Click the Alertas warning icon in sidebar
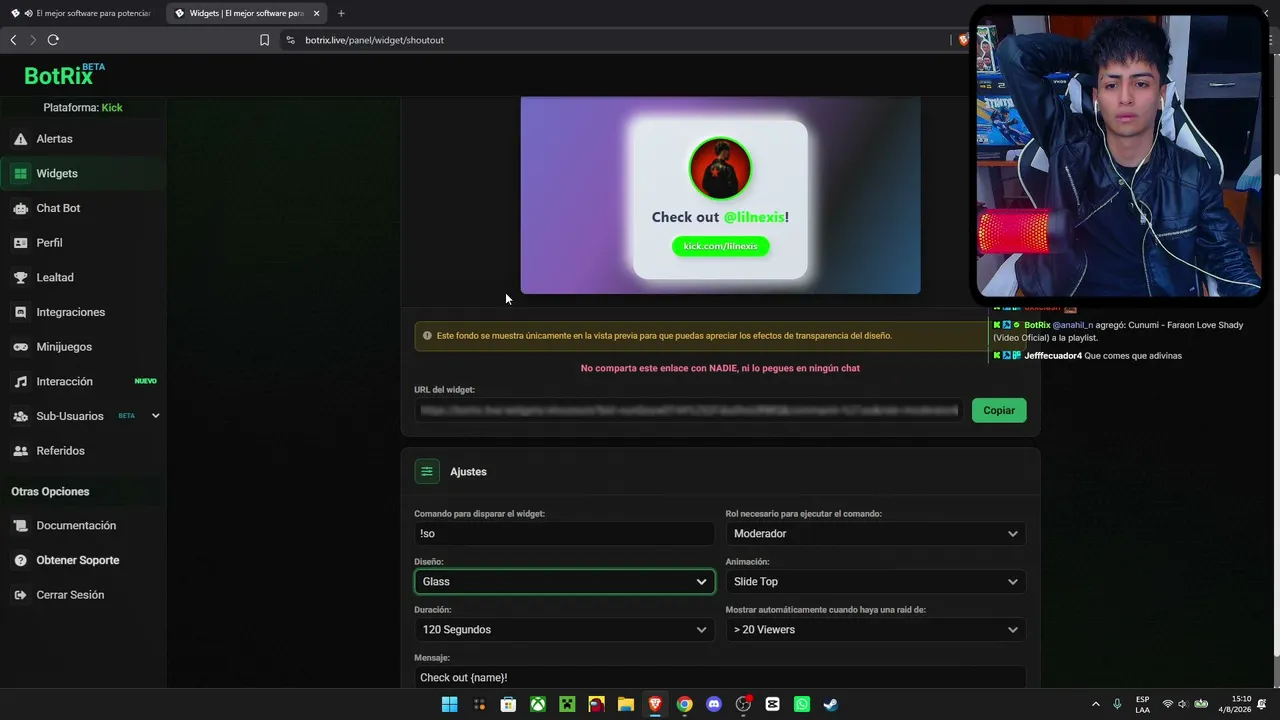The width and height of the screenshot is (1280, 720). pyautogui.click(x=20, y=139)
